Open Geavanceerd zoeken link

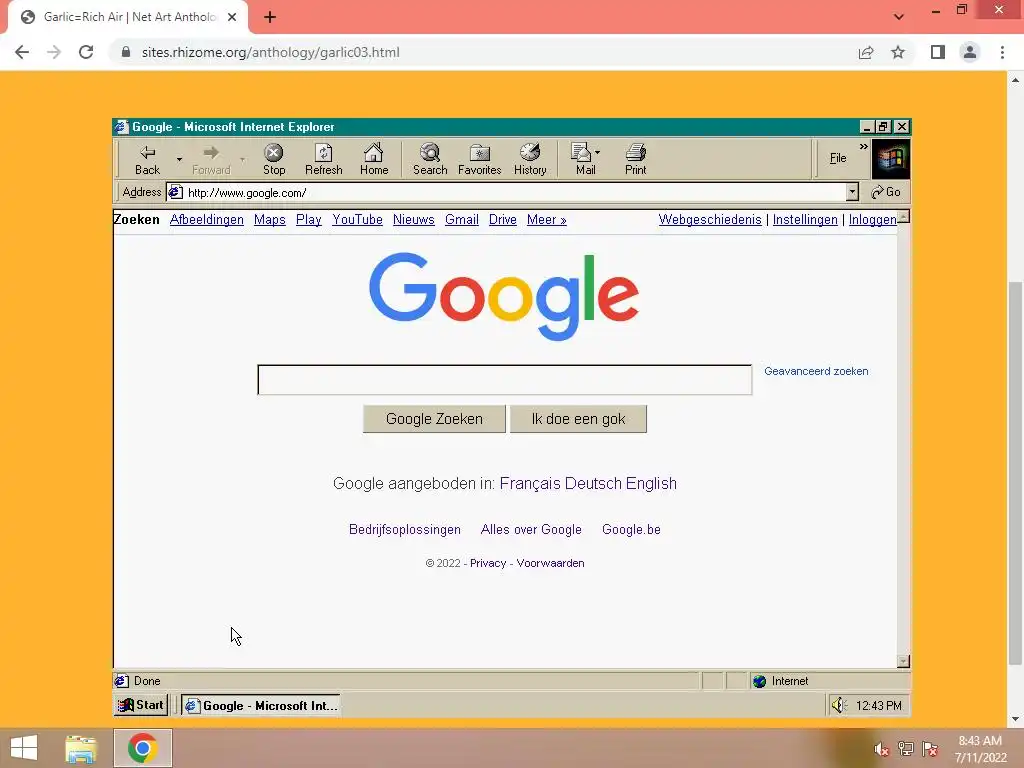[816, 371]
